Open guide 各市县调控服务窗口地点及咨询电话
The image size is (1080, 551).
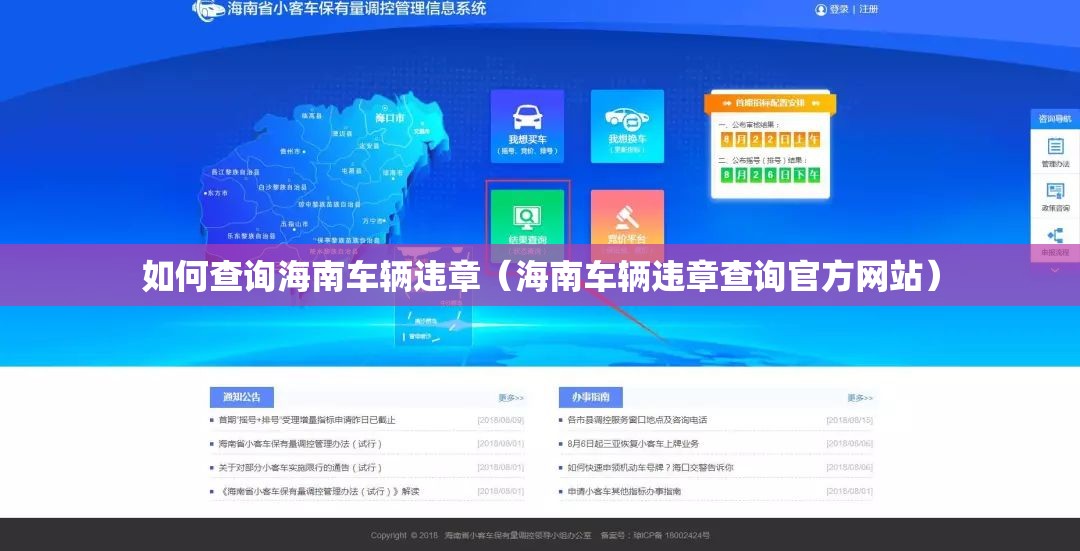(x=637, y=419)
